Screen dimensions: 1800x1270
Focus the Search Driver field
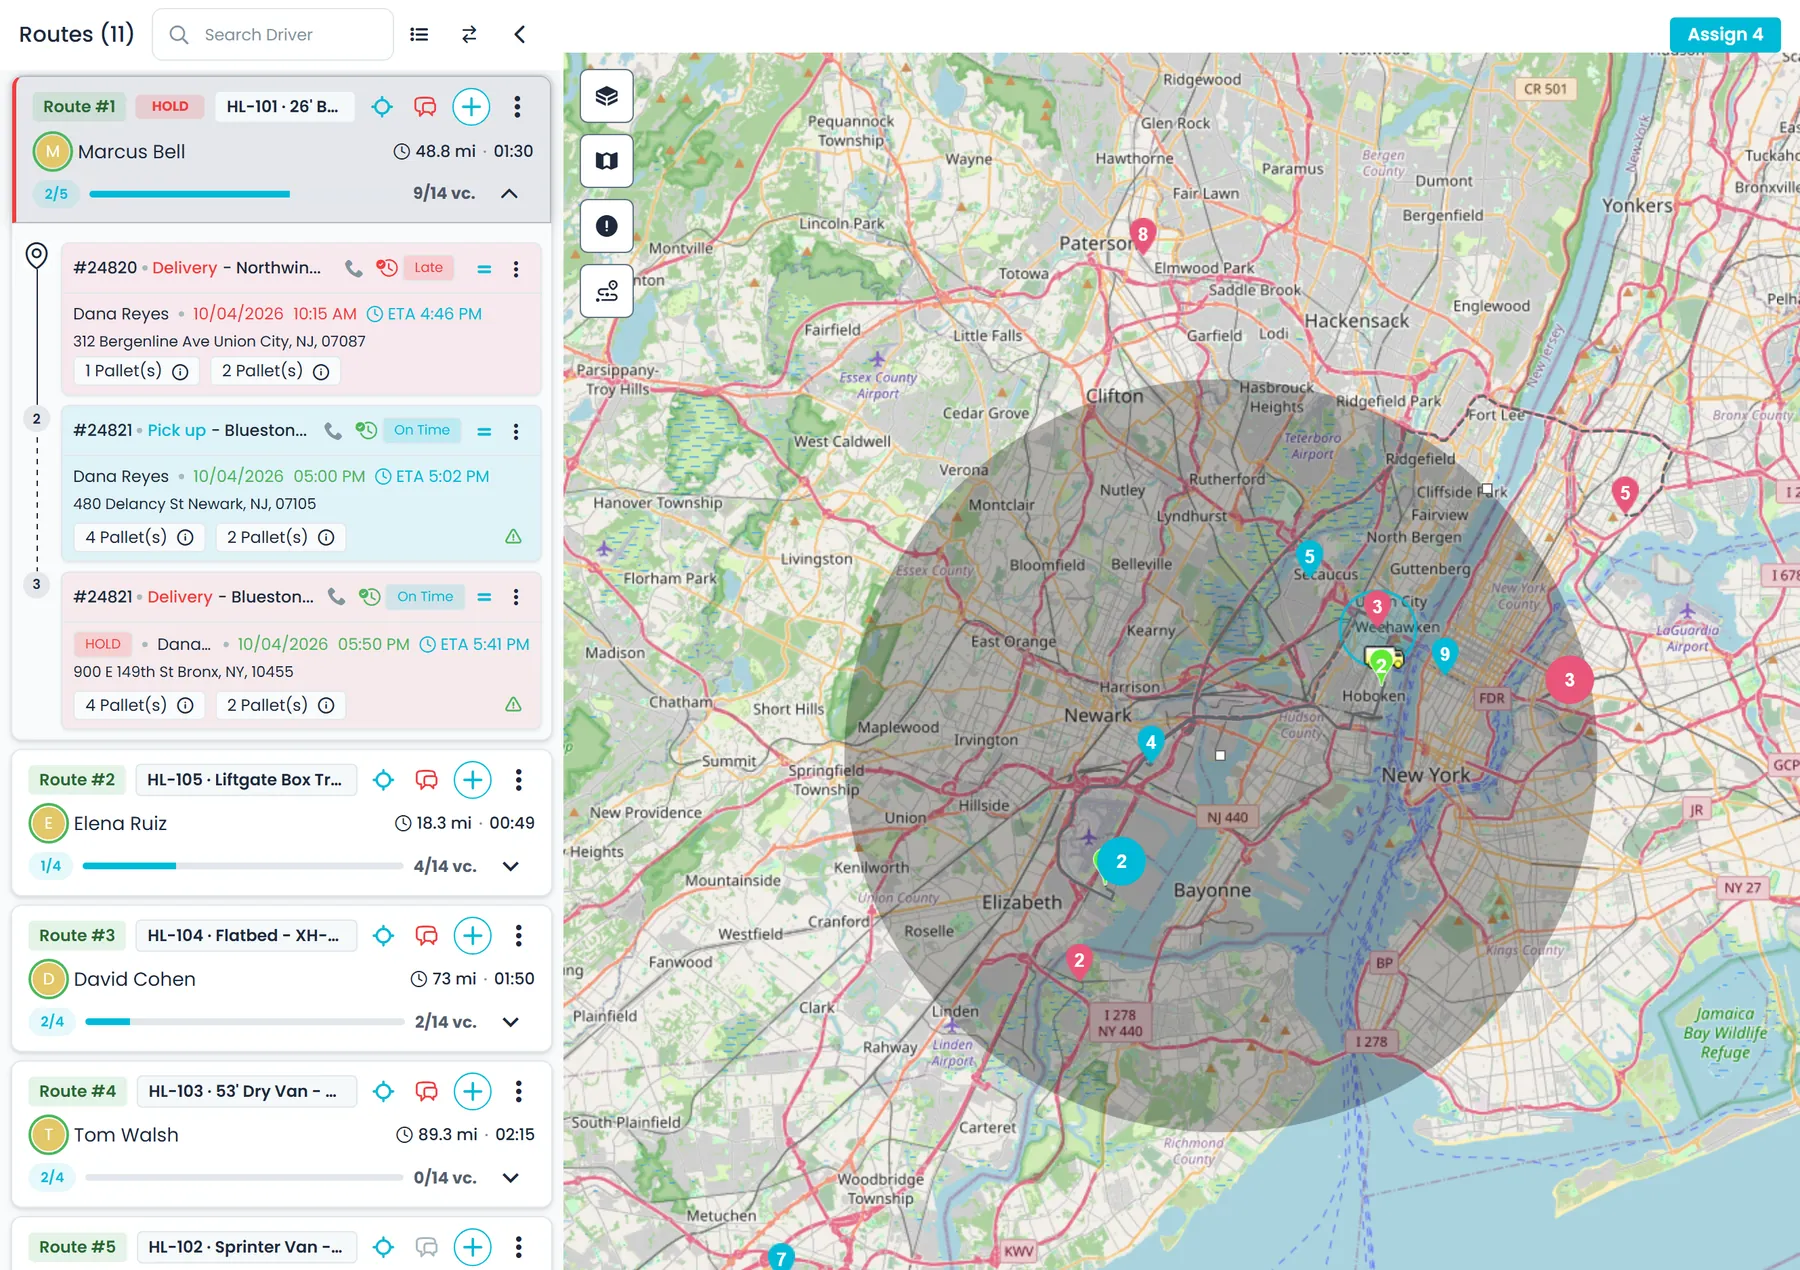pos(273,35)
